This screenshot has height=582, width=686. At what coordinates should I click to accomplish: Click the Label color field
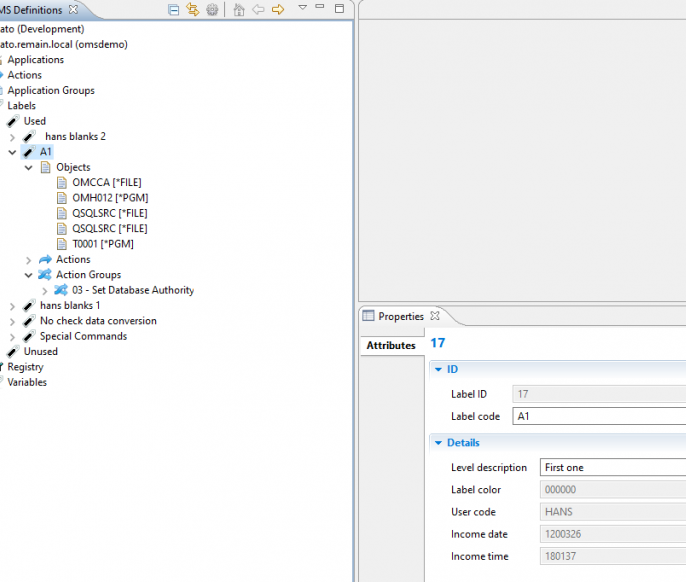613,490
